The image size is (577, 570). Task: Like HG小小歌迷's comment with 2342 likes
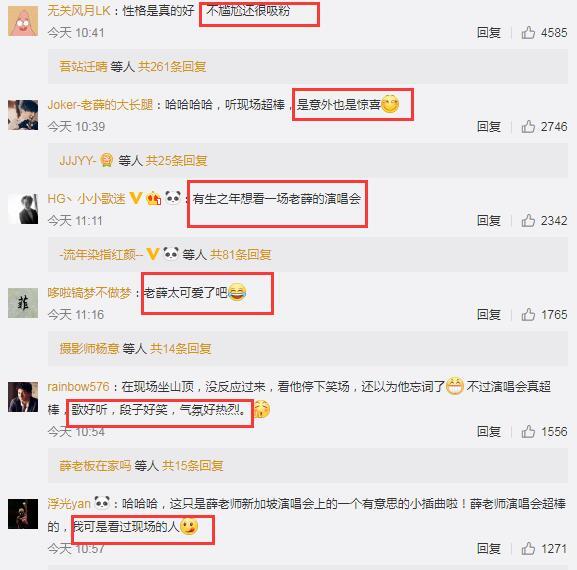(528, 220)
